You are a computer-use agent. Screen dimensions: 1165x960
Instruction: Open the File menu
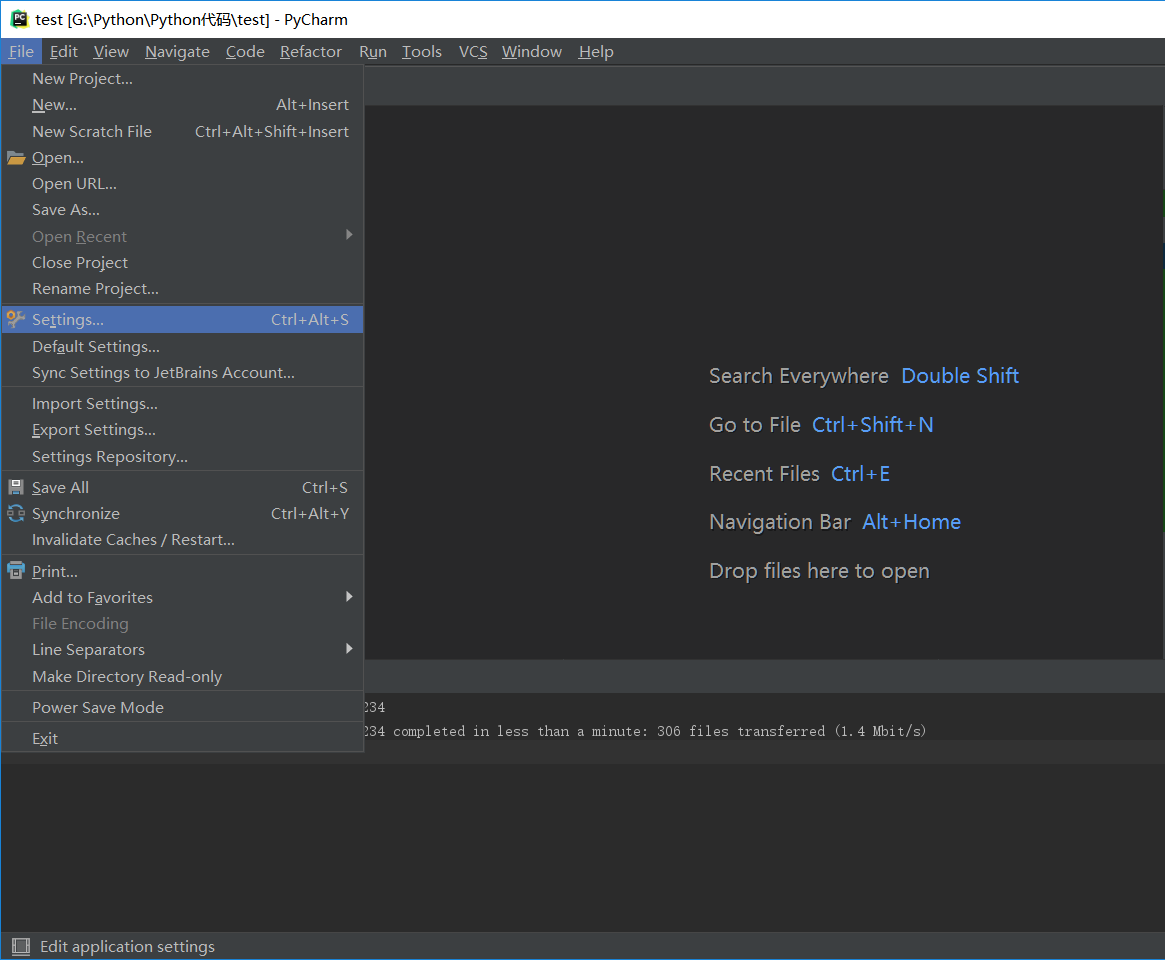(21, 51)
